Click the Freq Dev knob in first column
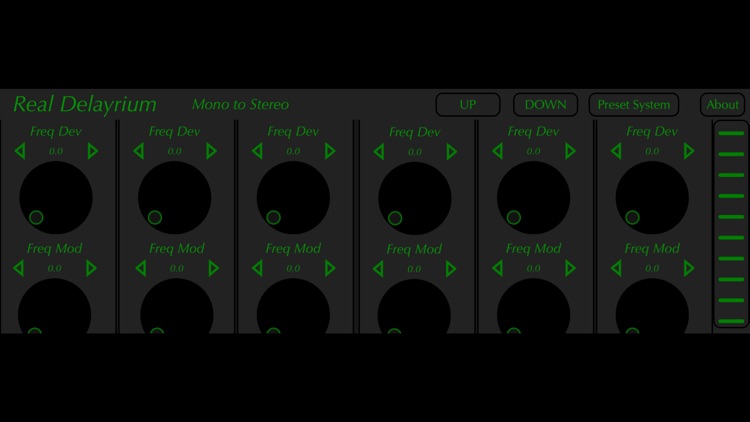Screen dimensions: 750x422 (x=56, y=198)
